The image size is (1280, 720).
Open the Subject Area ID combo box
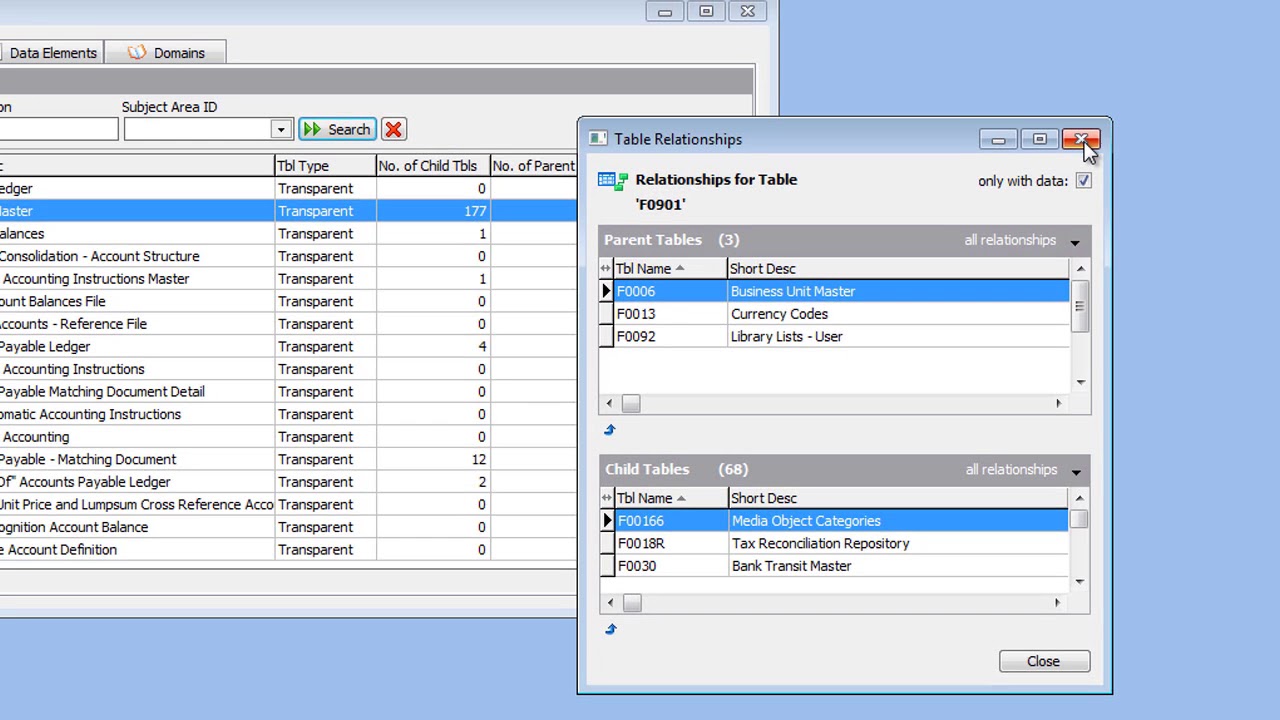(x=281, y=129)
